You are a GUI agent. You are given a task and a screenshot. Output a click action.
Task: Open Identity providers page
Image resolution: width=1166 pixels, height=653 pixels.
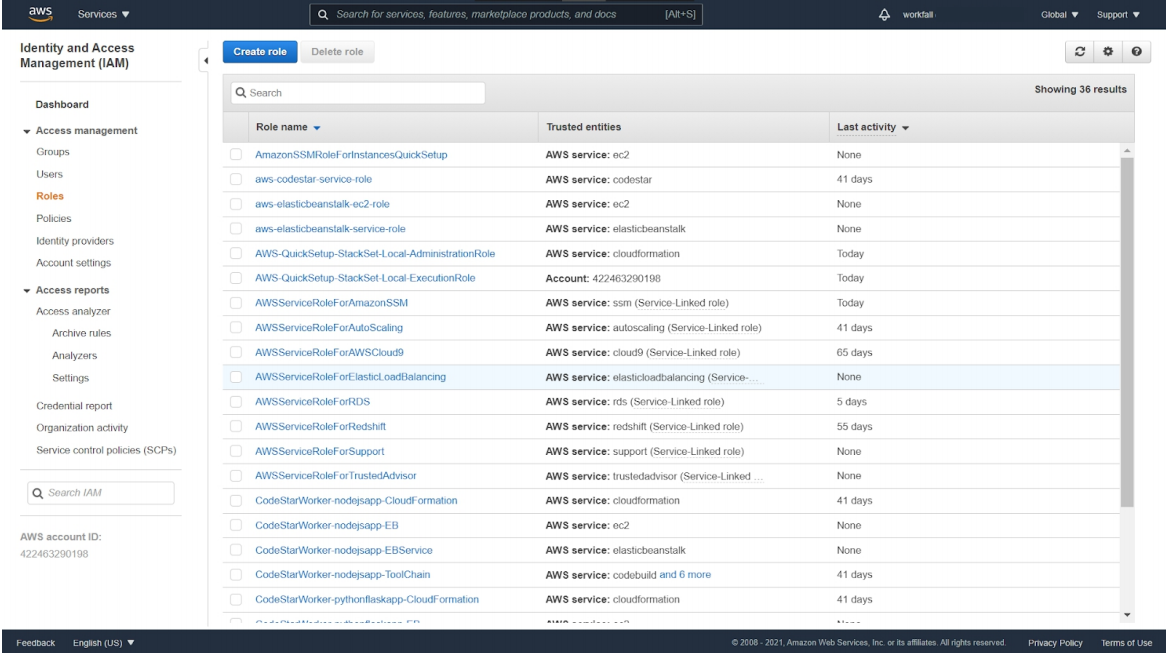75,241
